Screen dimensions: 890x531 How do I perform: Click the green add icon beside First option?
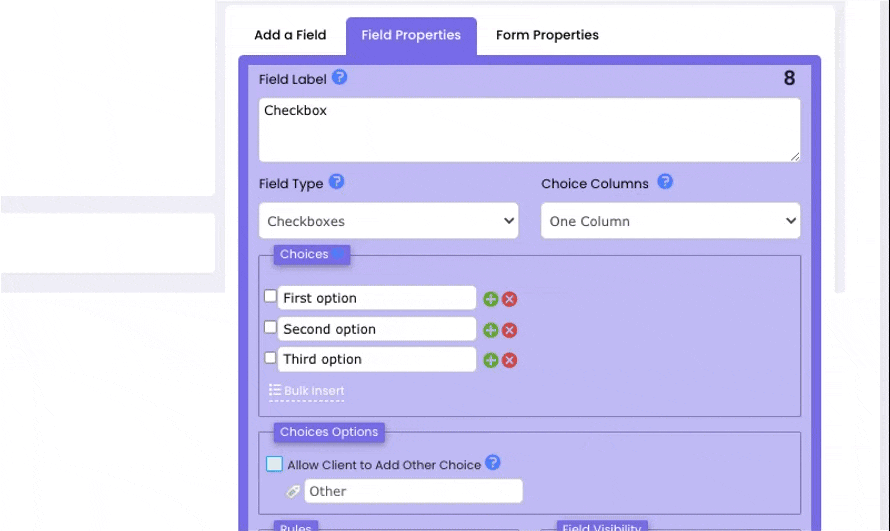(490, 299)
